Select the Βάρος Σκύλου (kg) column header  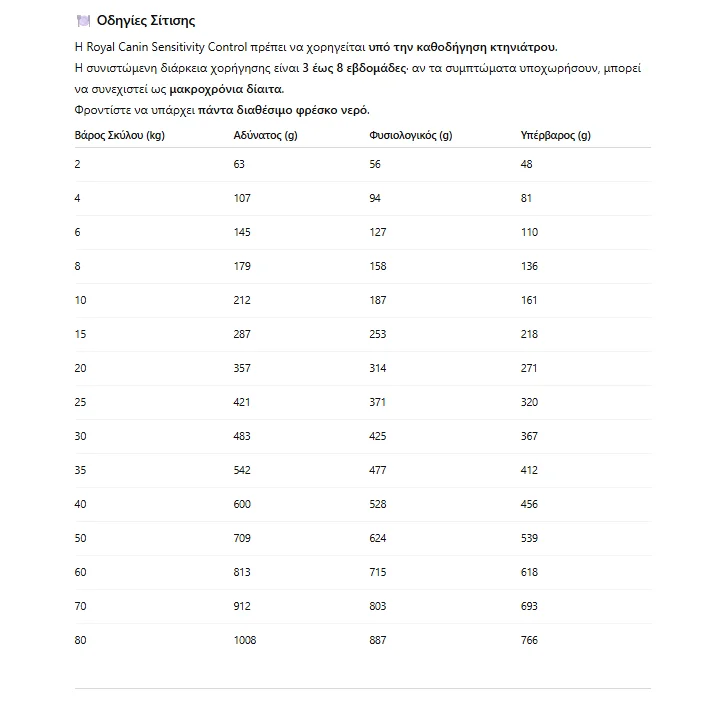click(x=120, y=135)
